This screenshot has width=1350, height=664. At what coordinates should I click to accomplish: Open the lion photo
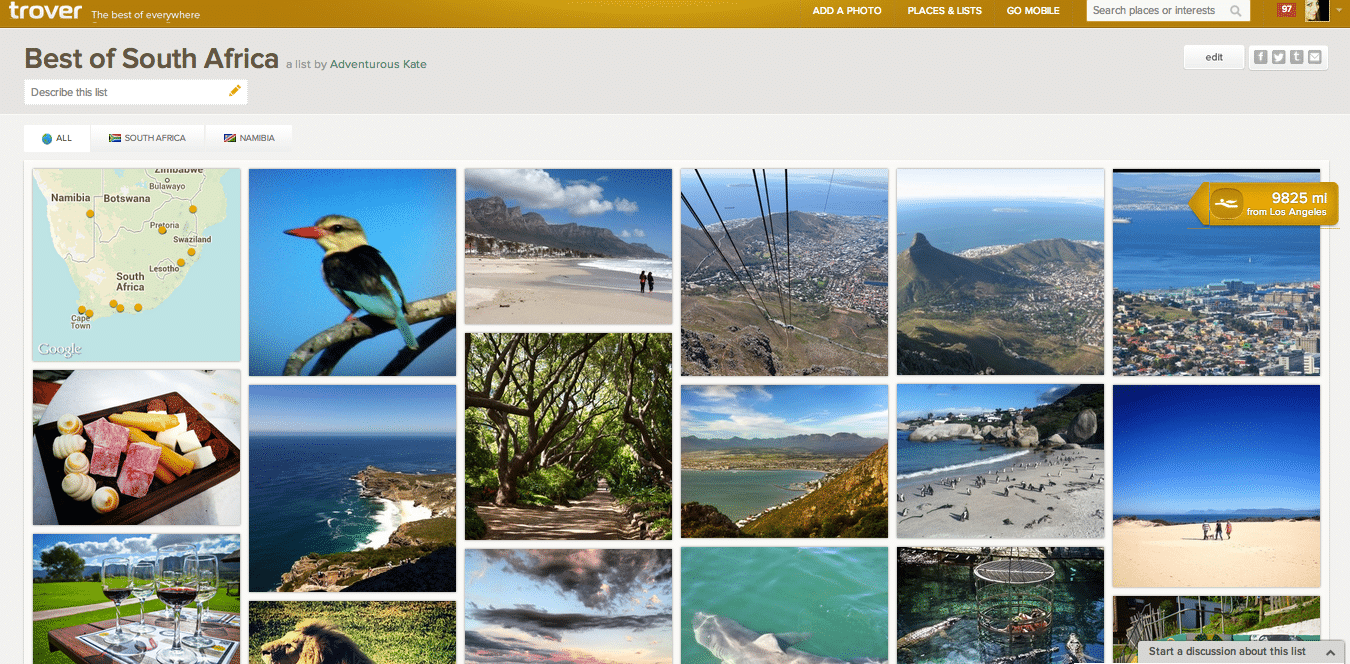tap(352, 632)
